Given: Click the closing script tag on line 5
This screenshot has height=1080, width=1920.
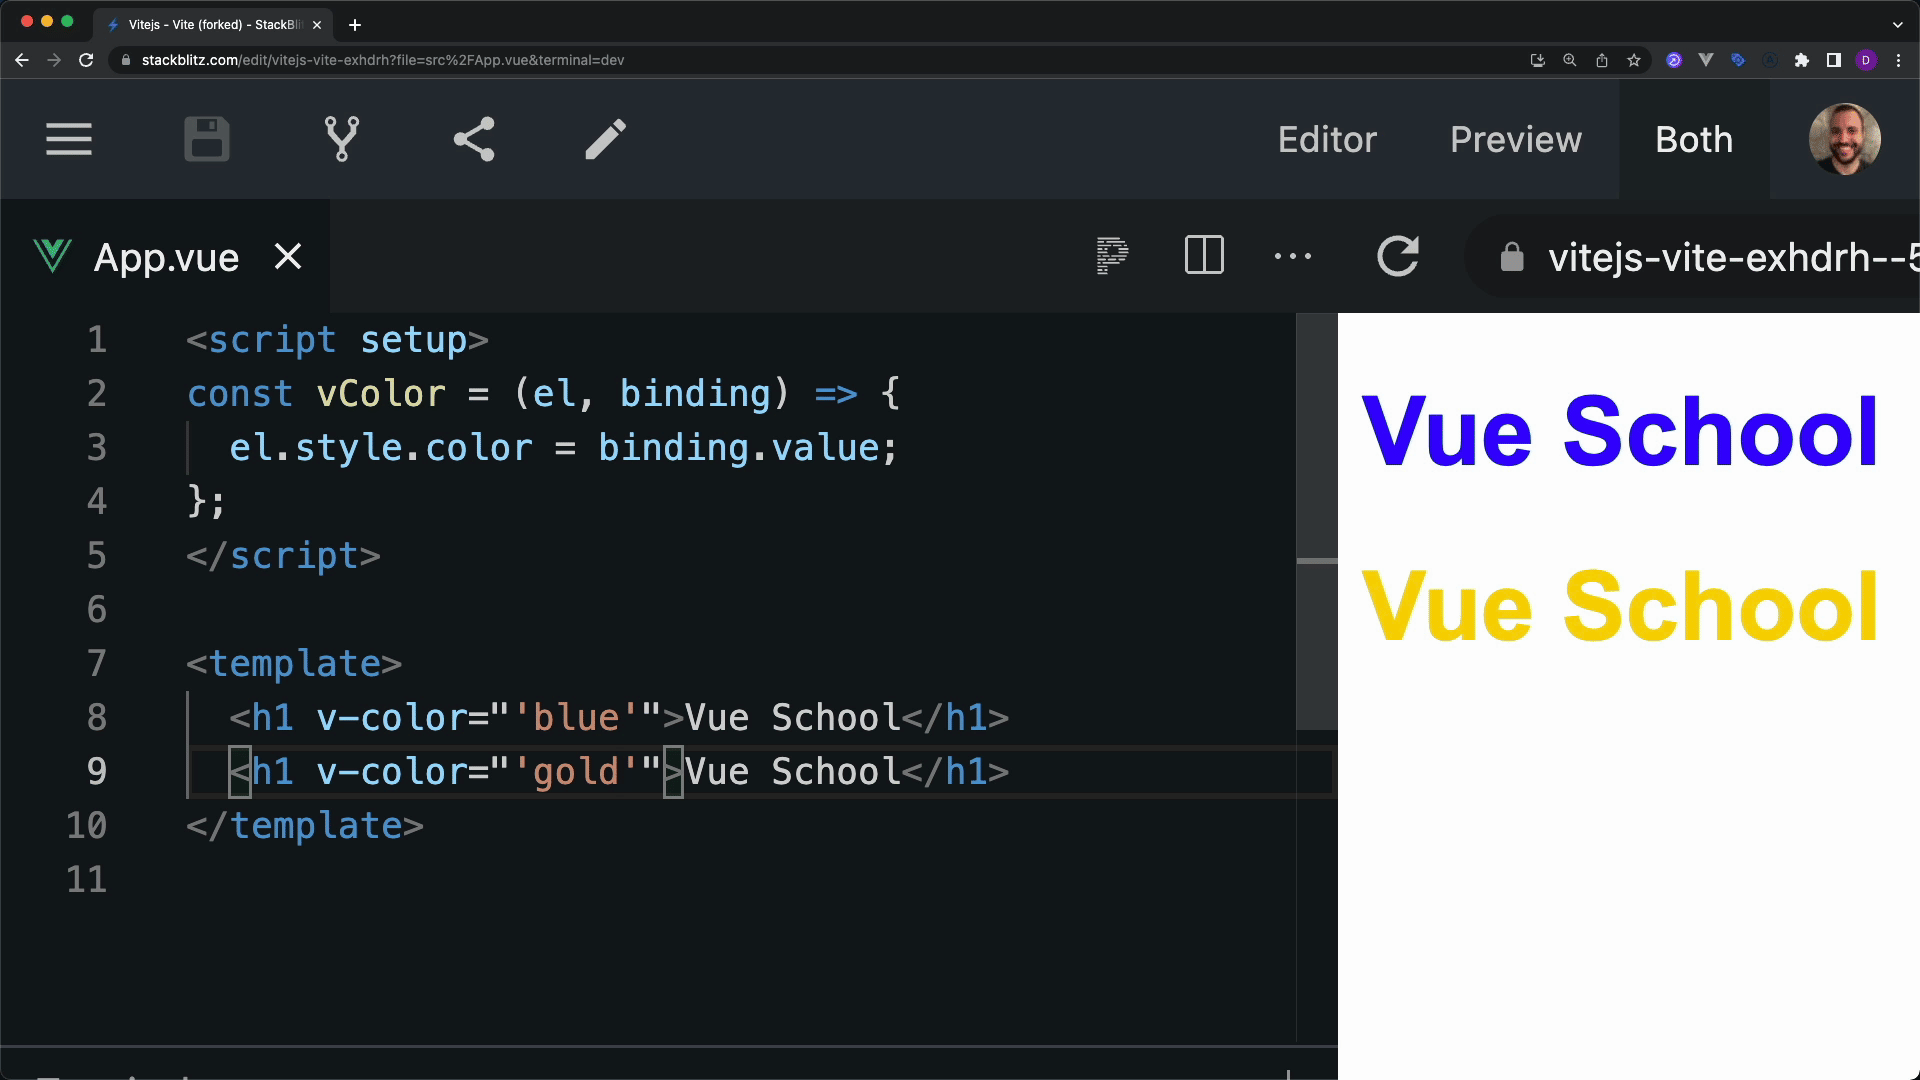Looking at the screenshot, I should click(284, 556).
